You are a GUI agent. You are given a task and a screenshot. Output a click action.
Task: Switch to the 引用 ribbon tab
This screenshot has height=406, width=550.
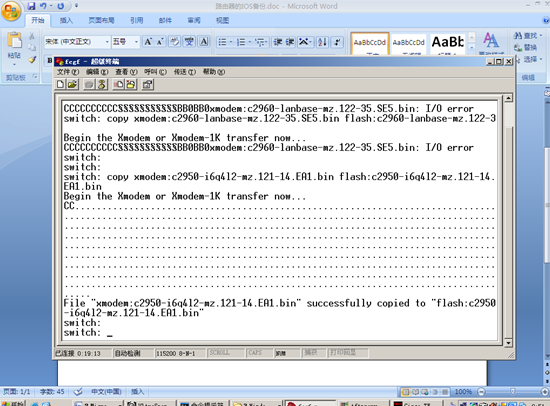(x=137, y=20)
